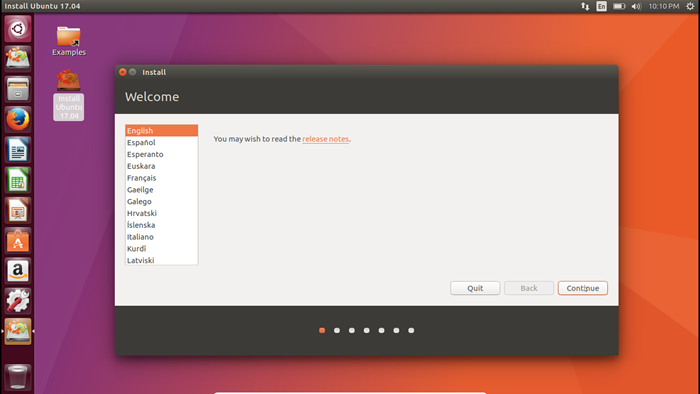The width and height of the screenshot is (700, 394).
Task: Open the Examples folder on desktop
Action: pyautogui.click(x=69, y=41)
